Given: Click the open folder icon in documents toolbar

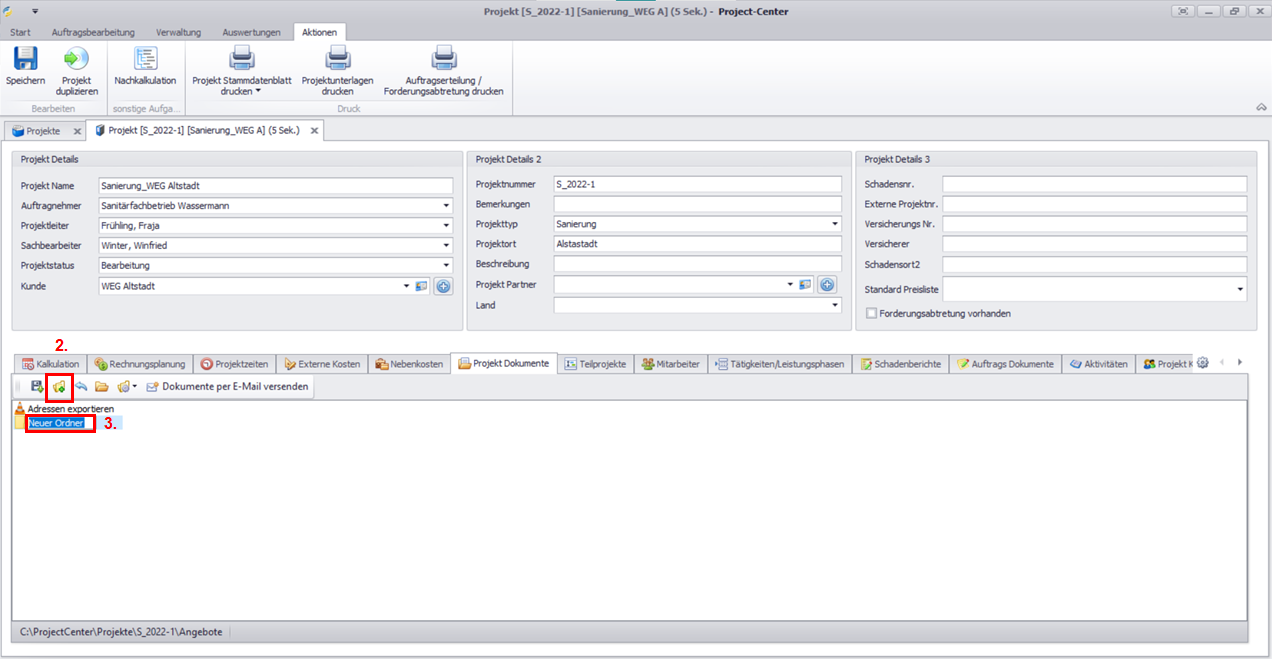Looking at the screenshot, I should [101, 386].
